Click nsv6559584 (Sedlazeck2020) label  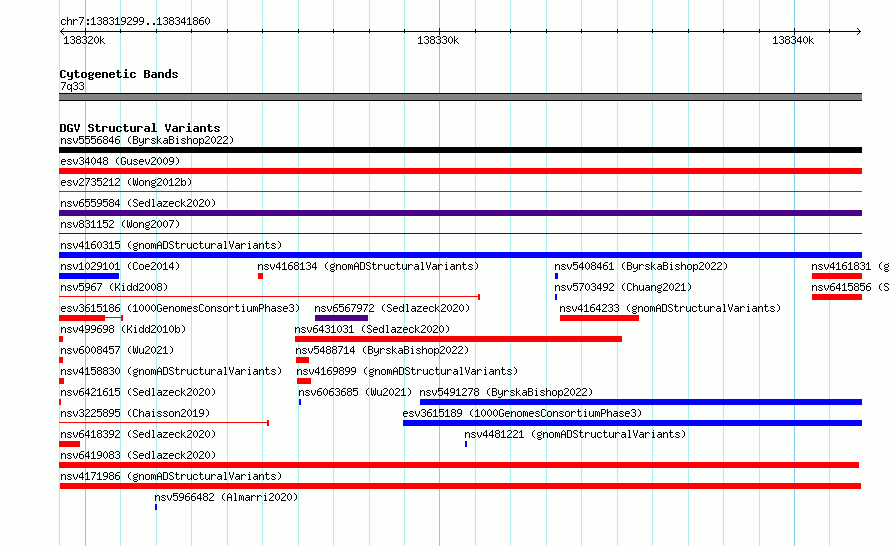[x=138, y=203]
